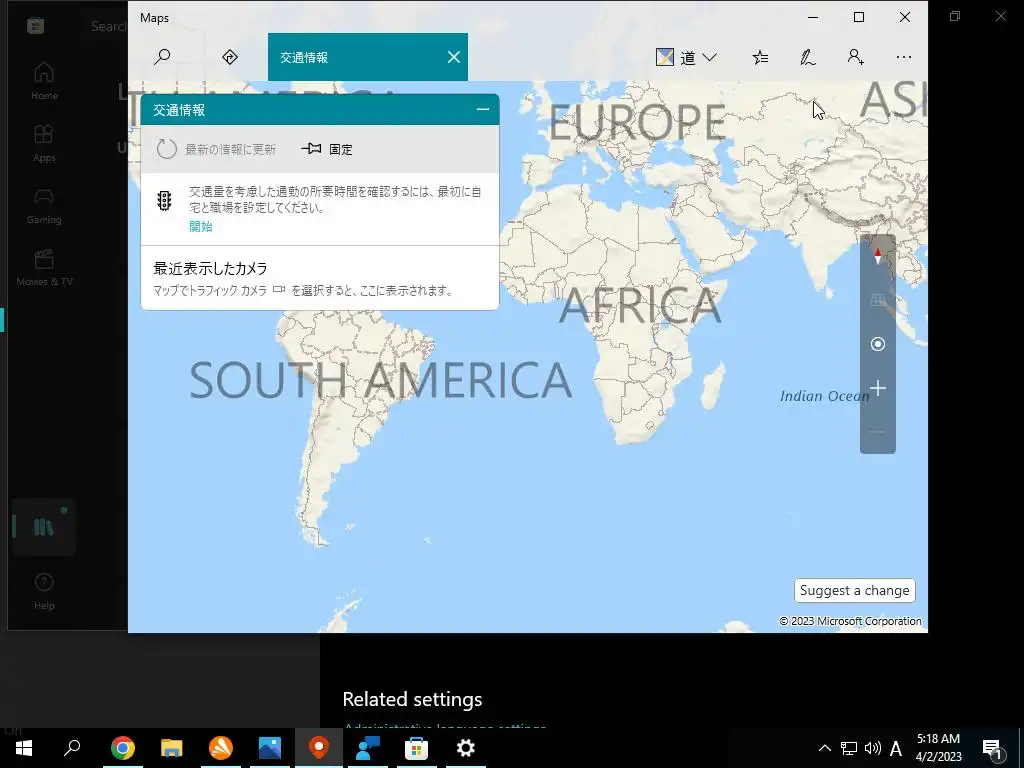
Task: Open taskbar search
Action: click(72, 748)
